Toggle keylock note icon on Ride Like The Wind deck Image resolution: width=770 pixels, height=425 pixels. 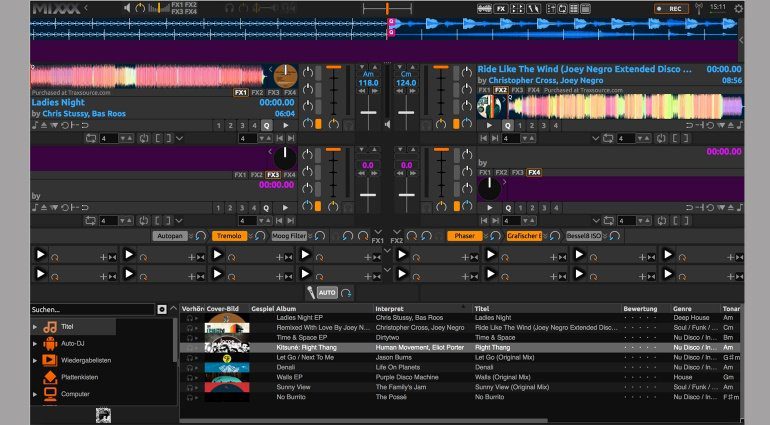[x=740, y=125]
